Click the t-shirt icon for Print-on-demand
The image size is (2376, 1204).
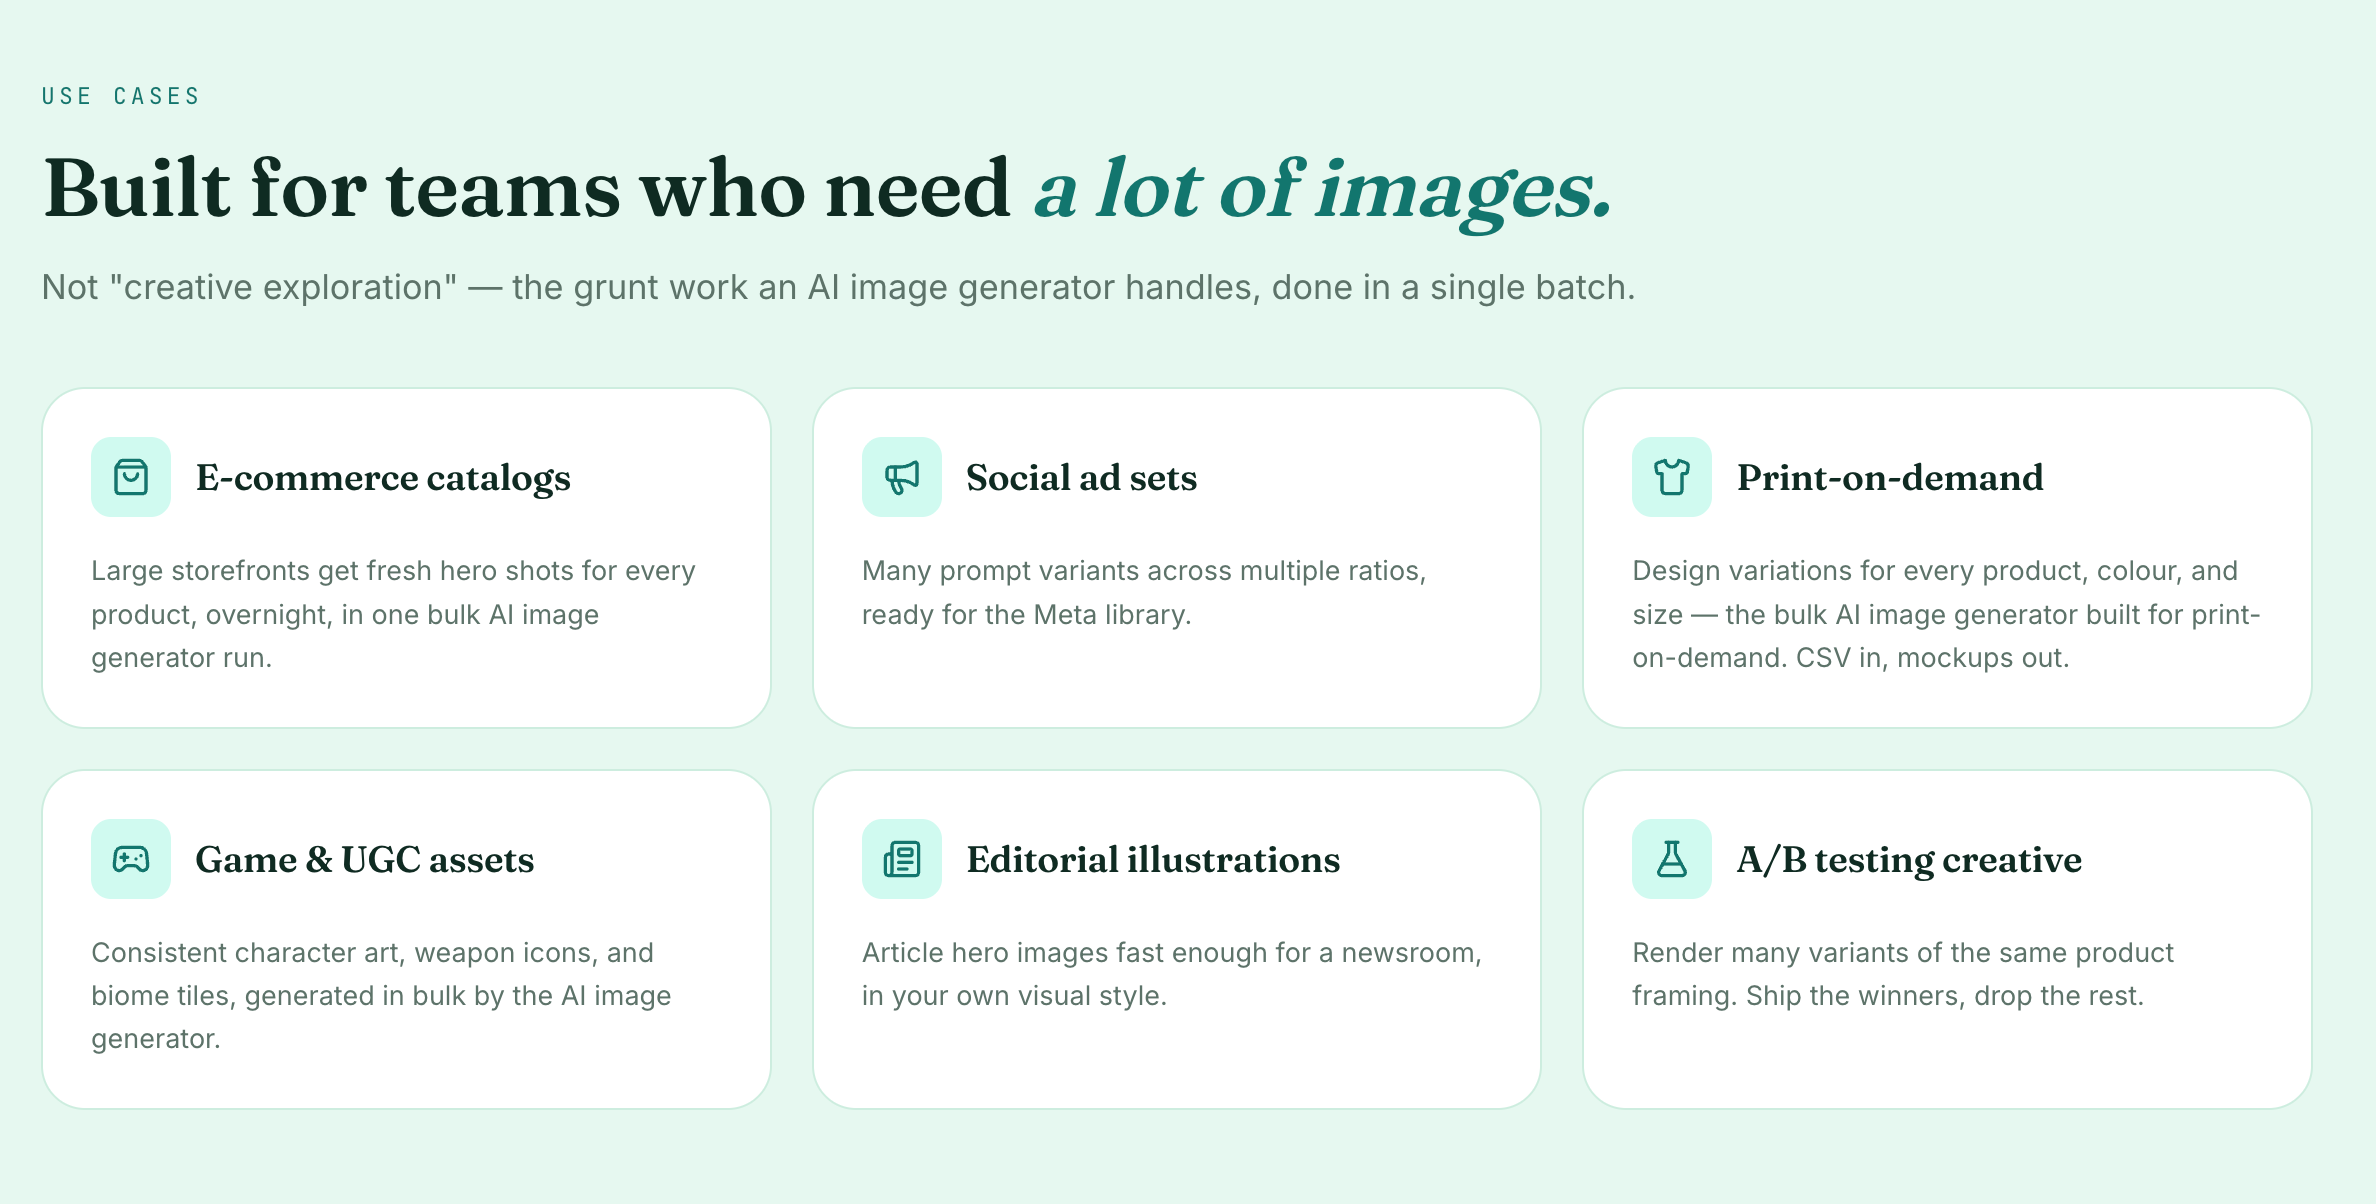click(1672, 477)
